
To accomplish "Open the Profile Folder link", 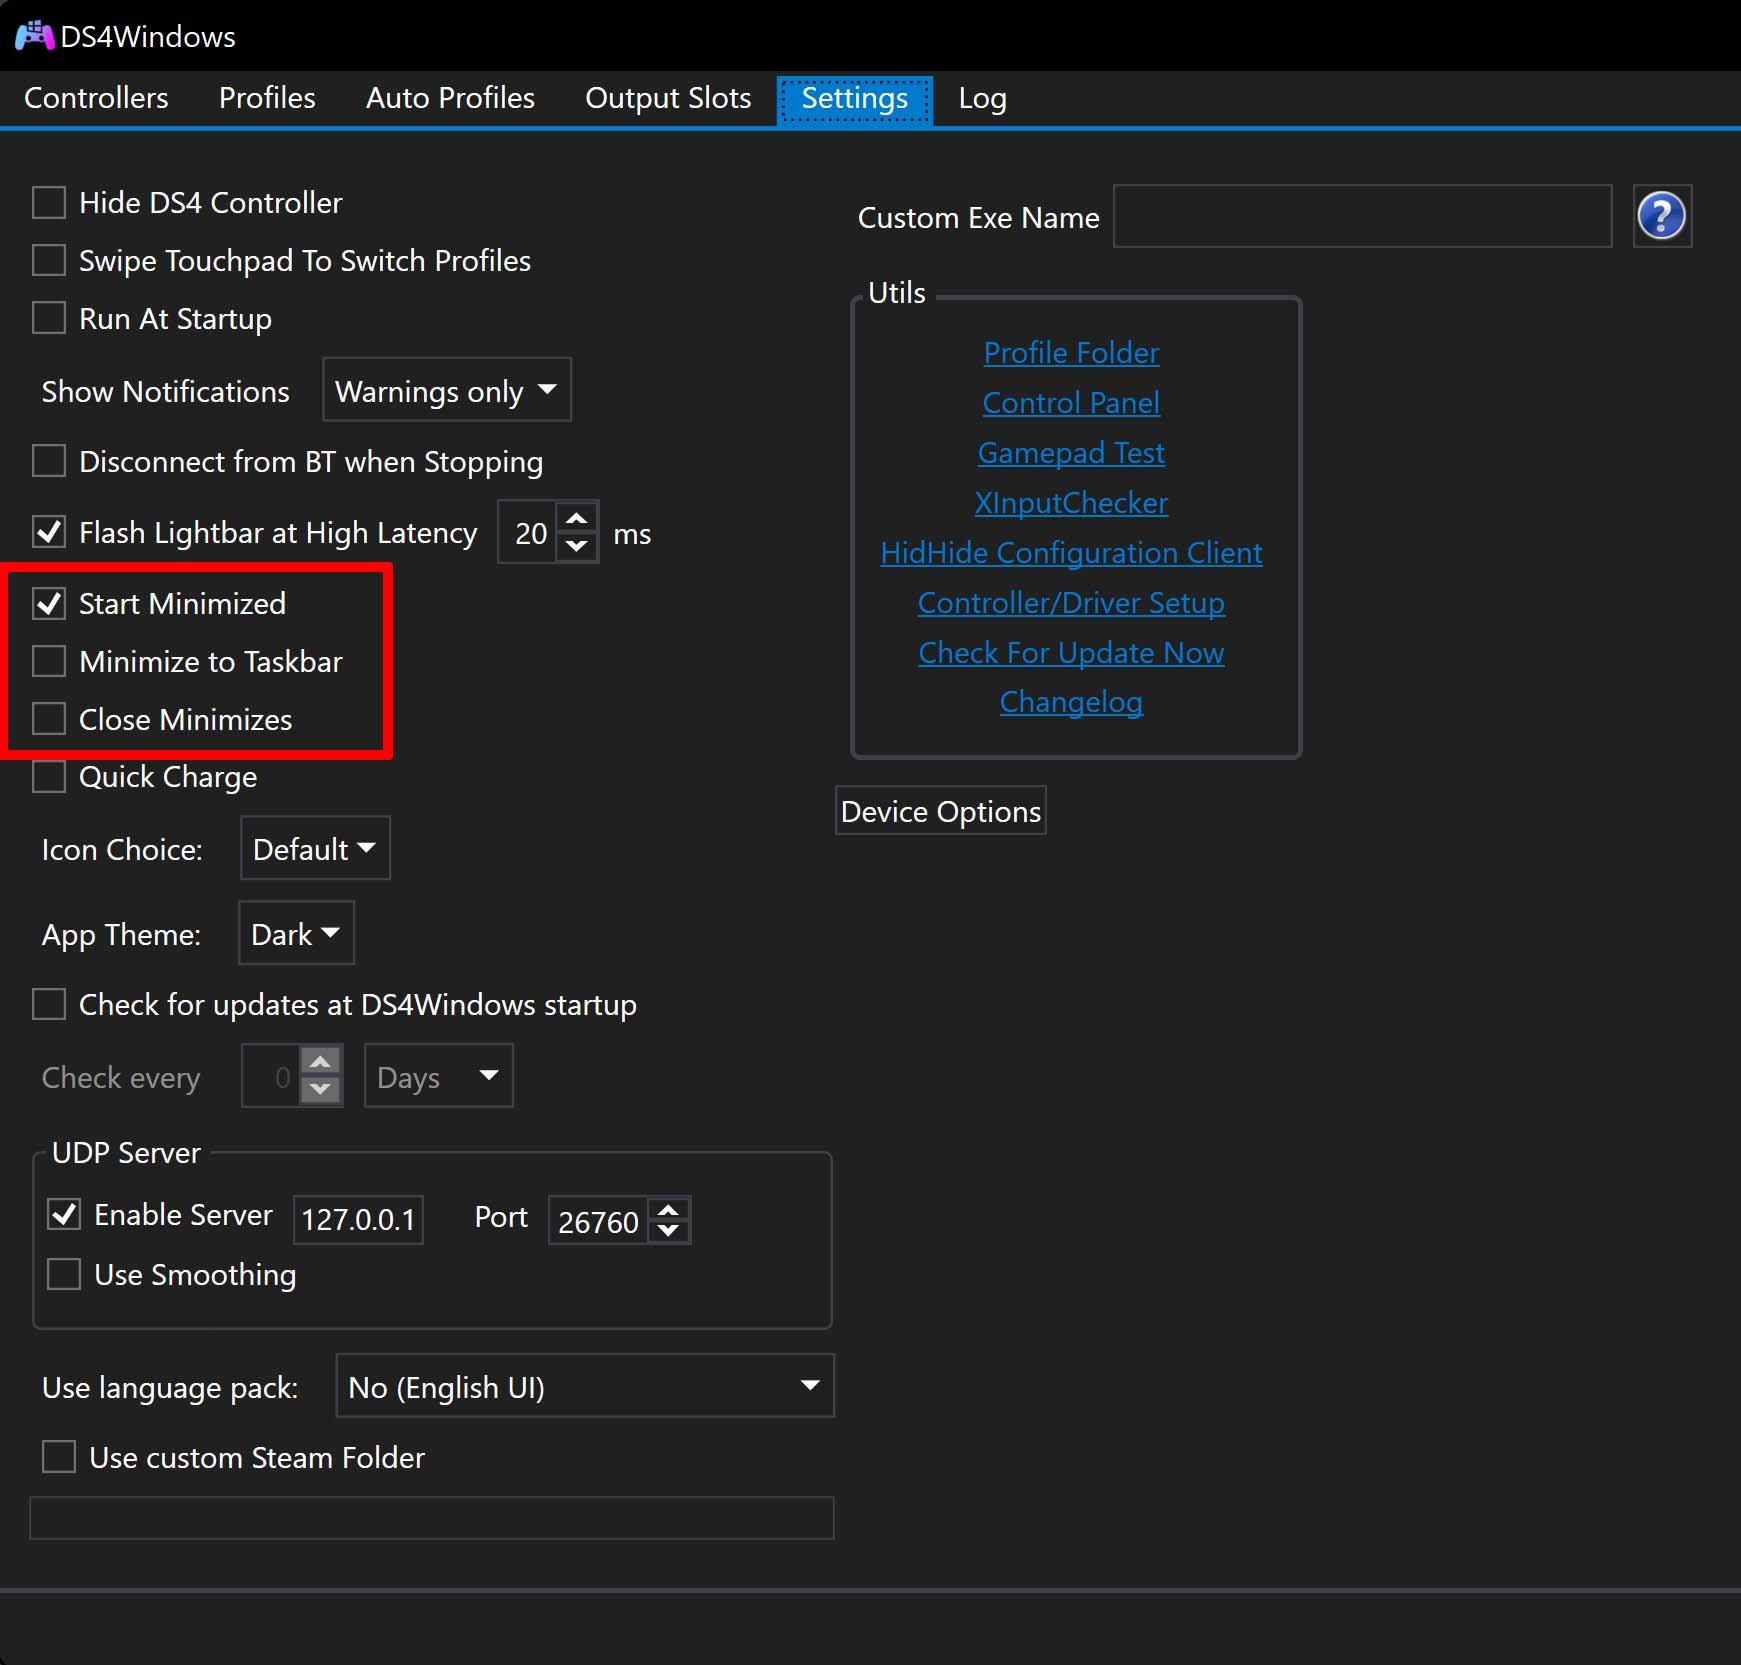I will coord(1071,352).
